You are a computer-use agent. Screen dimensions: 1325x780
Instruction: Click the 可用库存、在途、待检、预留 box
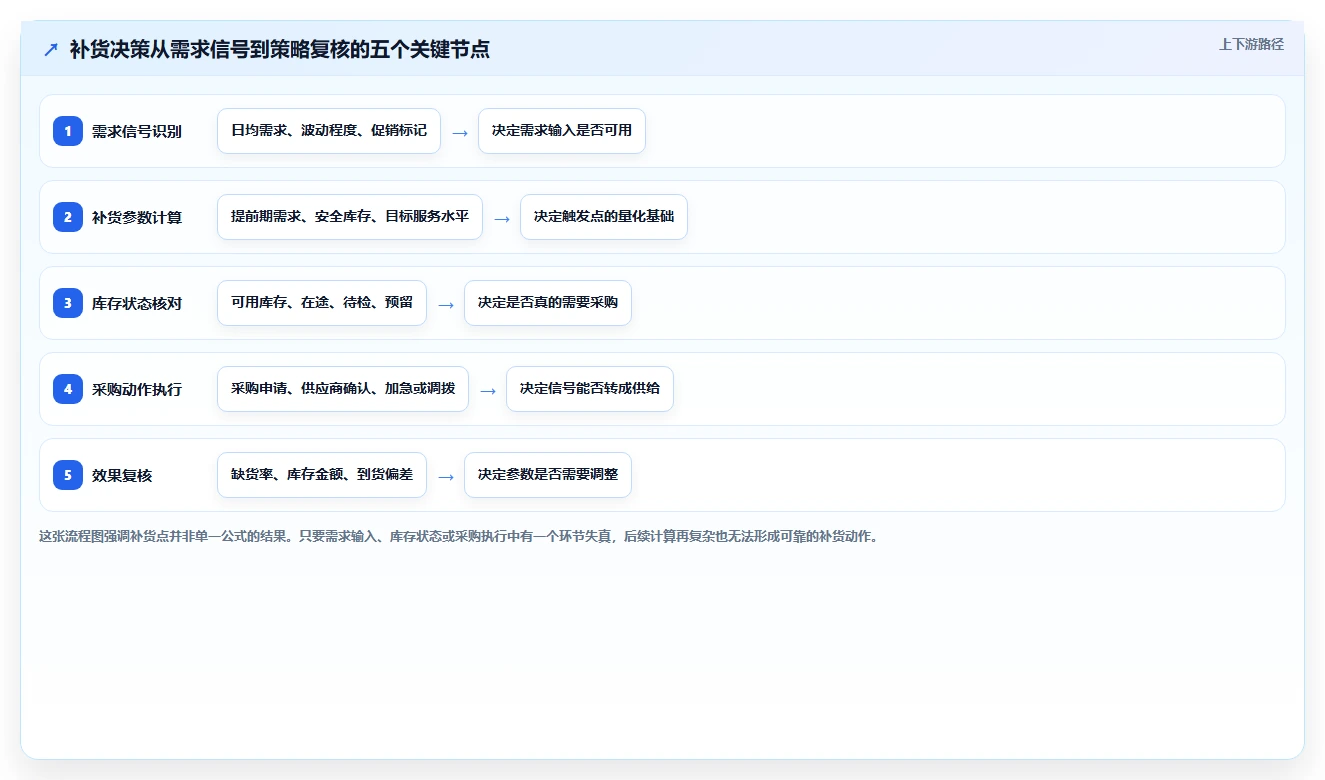click(322, 303)
